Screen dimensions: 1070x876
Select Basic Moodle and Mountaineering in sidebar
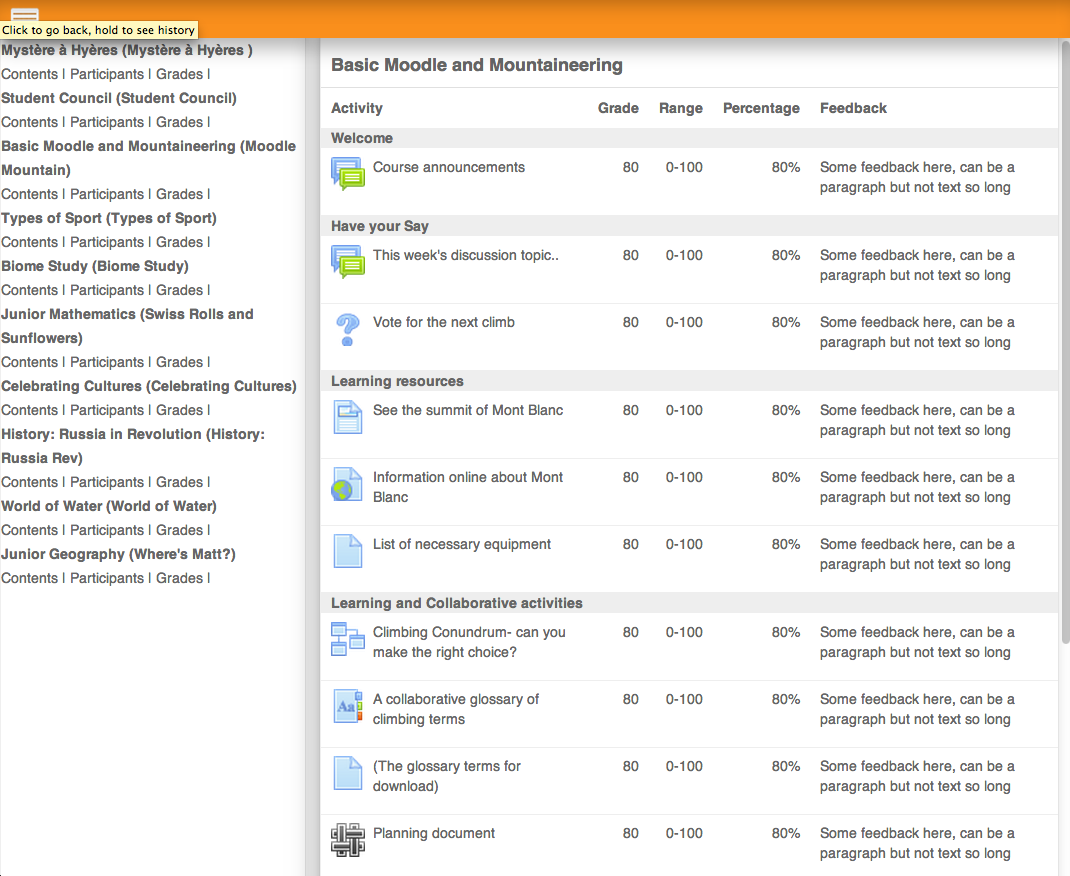tap(148, 158)
